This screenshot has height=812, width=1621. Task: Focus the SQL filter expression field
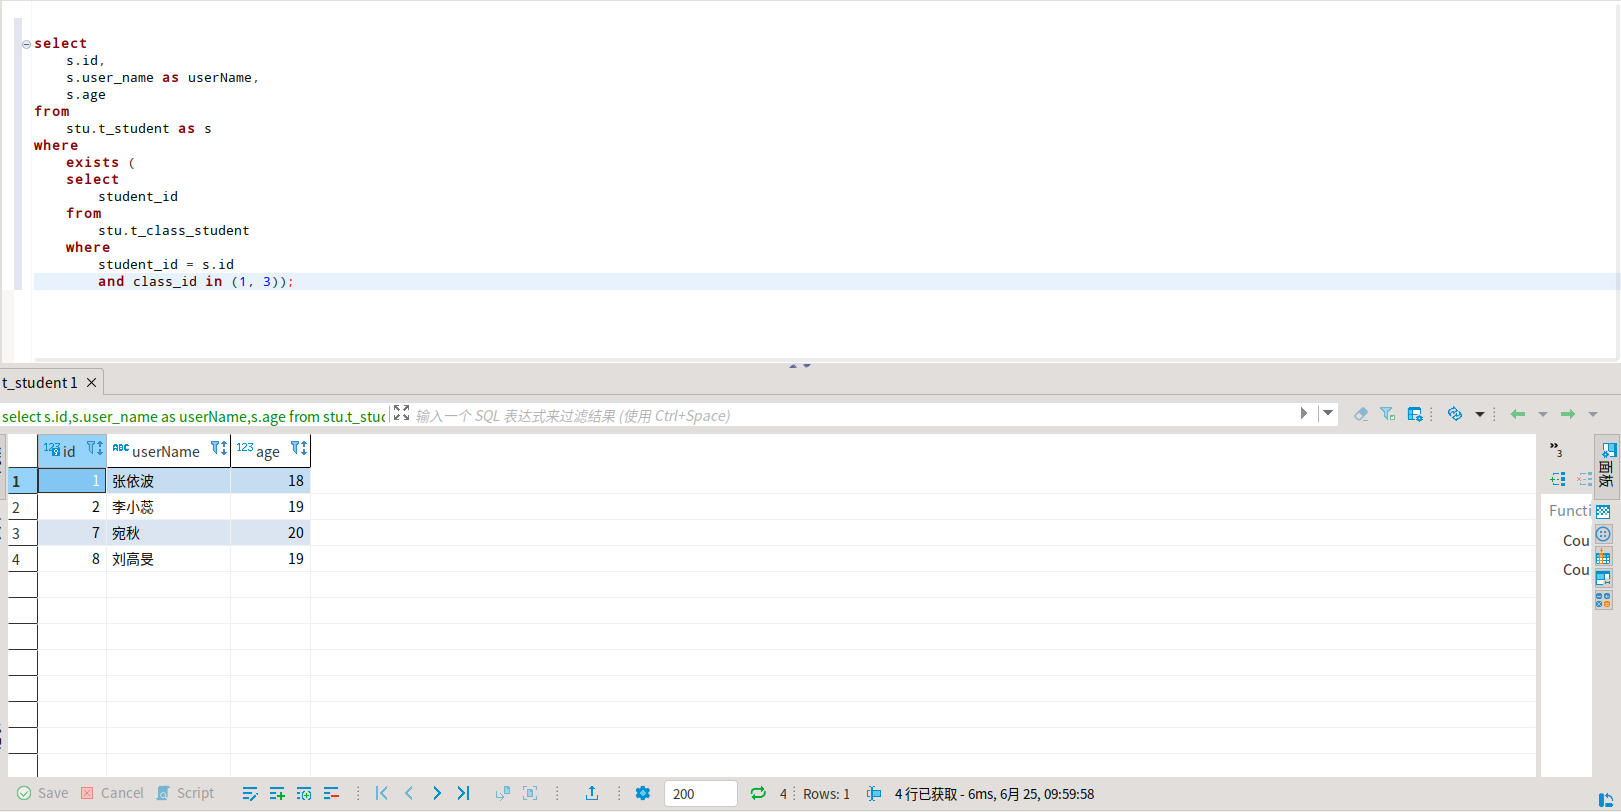(x=854, y=415)
